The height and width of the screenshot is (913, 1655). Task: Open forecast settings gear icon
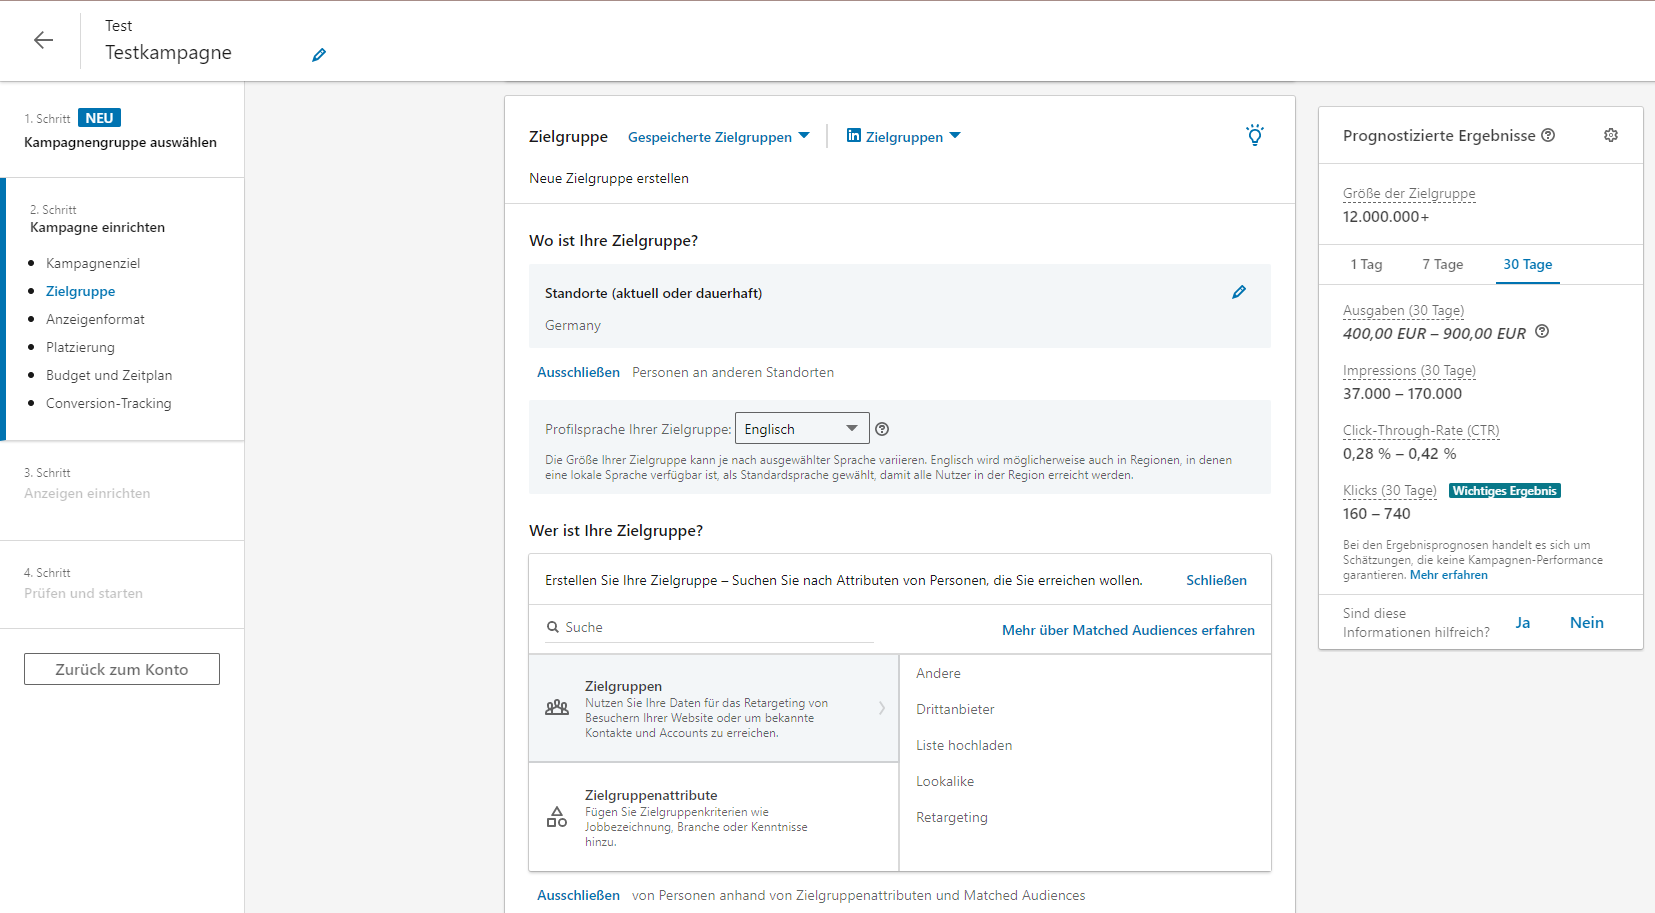[1611, 135]
